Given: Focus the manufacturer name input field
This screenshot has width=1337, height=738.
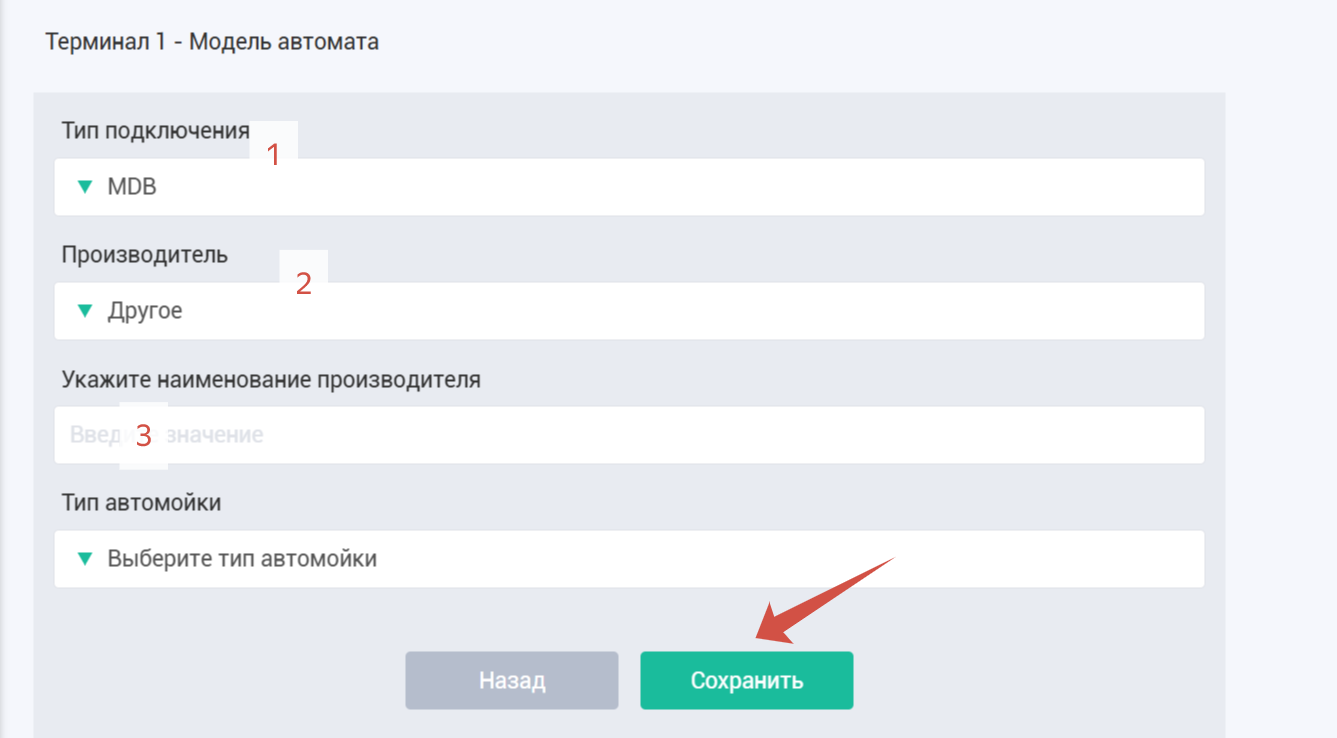Looking at the screenshot, I should coord(629,435).
